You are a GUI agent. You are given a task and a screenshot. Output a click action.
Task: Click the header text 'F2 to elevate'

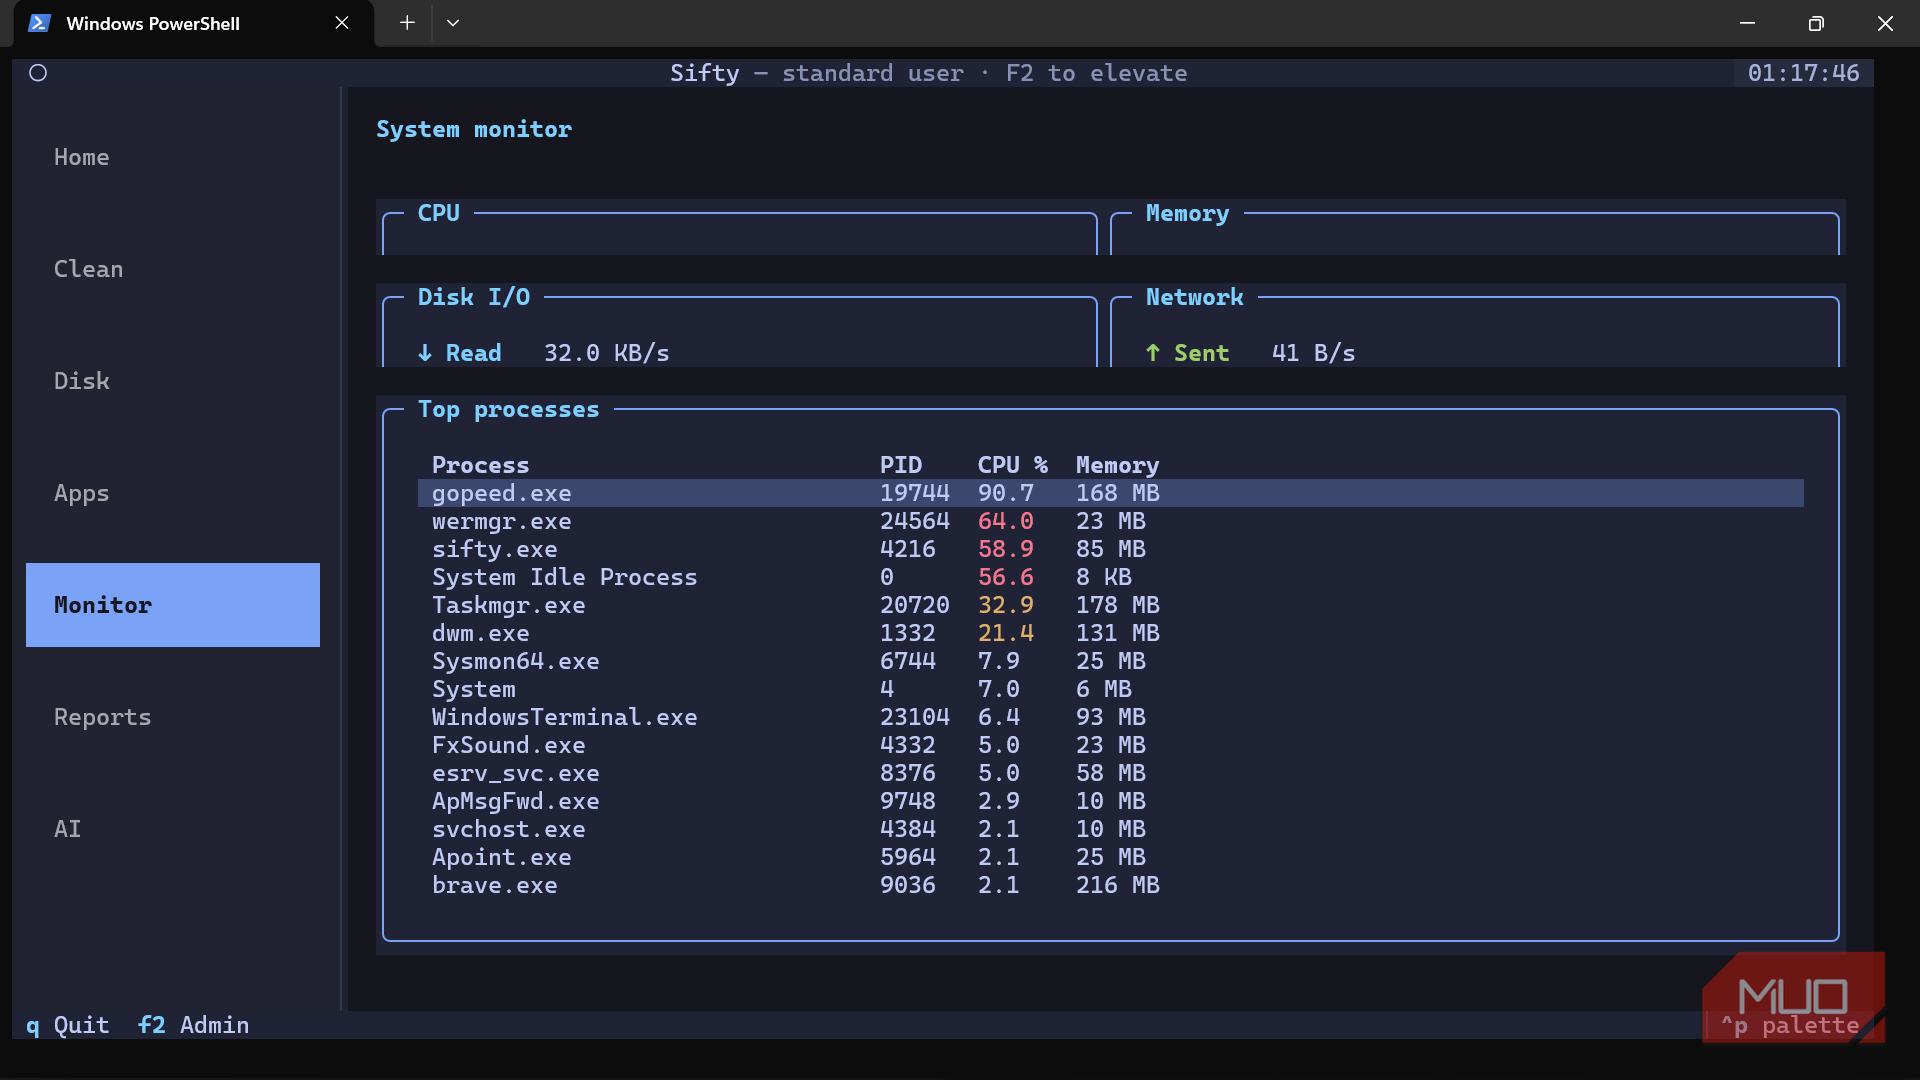(x=1096, y=73)
